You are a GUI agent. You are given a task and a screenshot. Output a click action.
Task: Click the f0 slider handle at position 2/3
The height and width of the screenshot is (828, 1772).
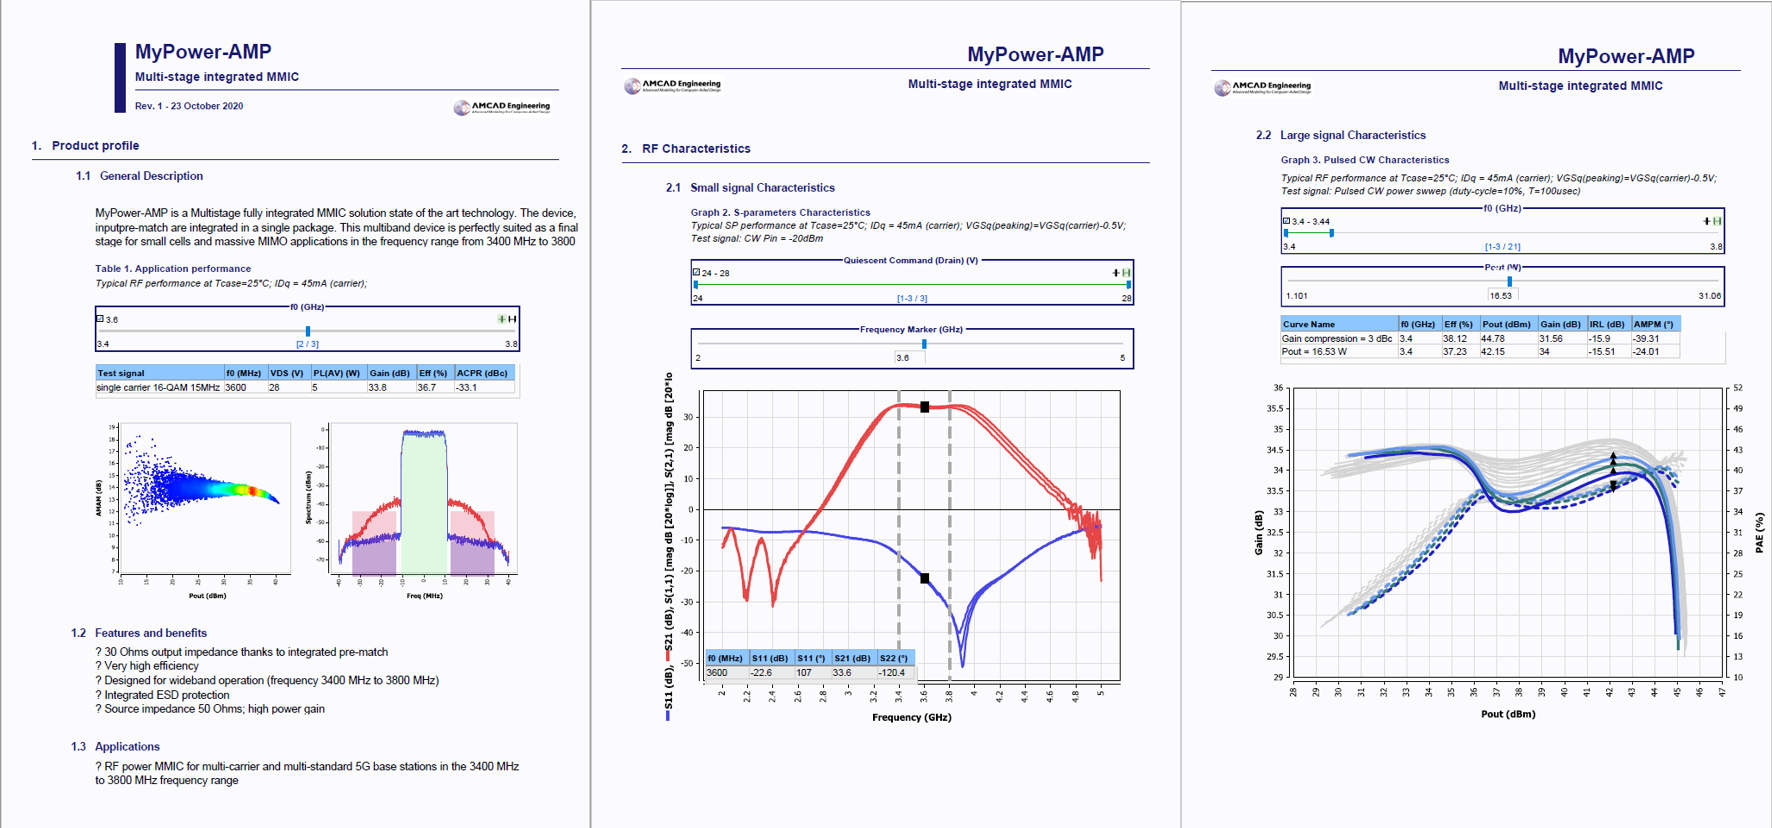point(308,331)
